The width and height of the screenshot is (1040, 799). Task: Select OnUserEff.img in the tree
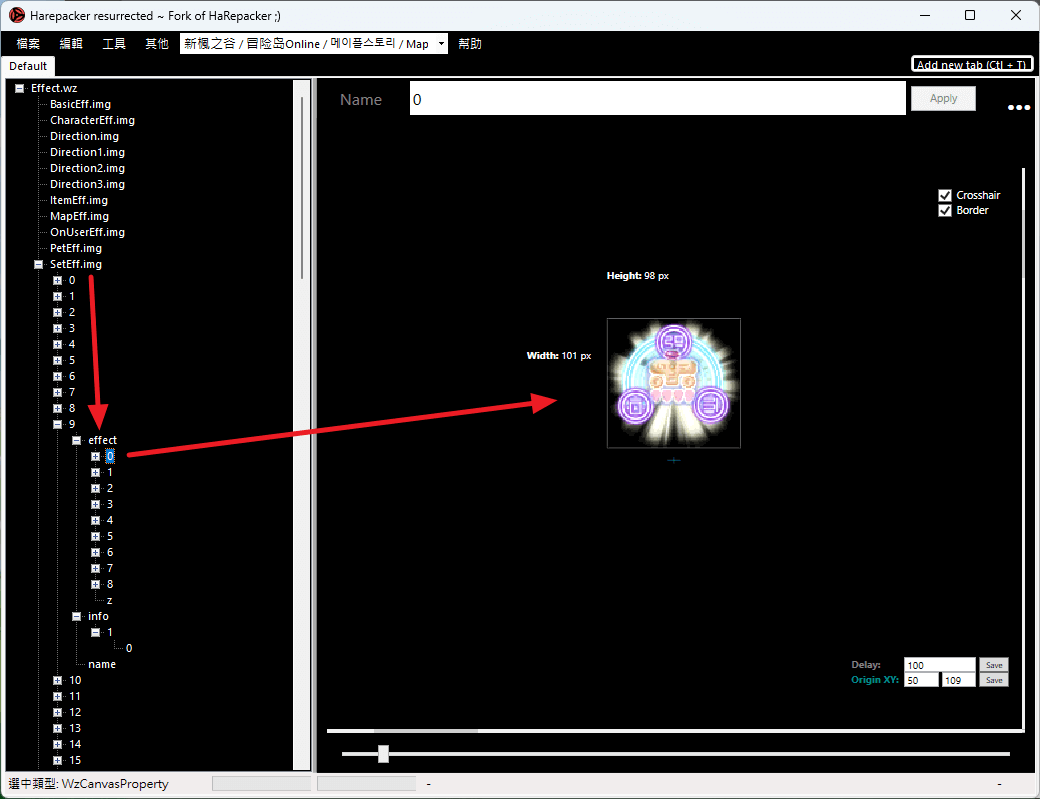[x=87, y=232]
